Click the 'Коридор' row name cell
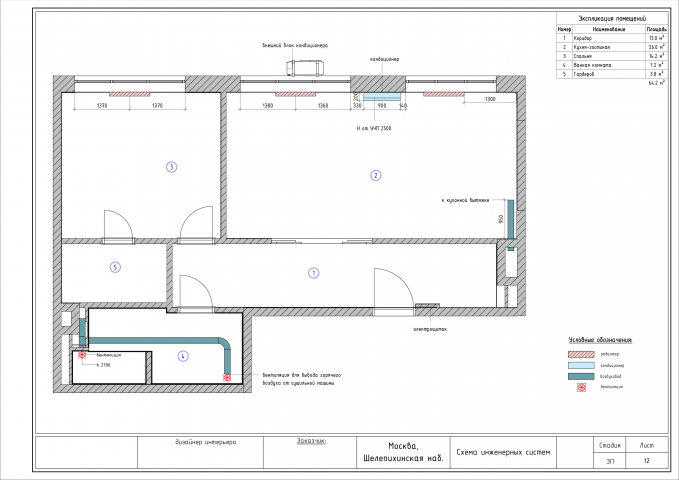679x480 pixels. coord(608,38)
